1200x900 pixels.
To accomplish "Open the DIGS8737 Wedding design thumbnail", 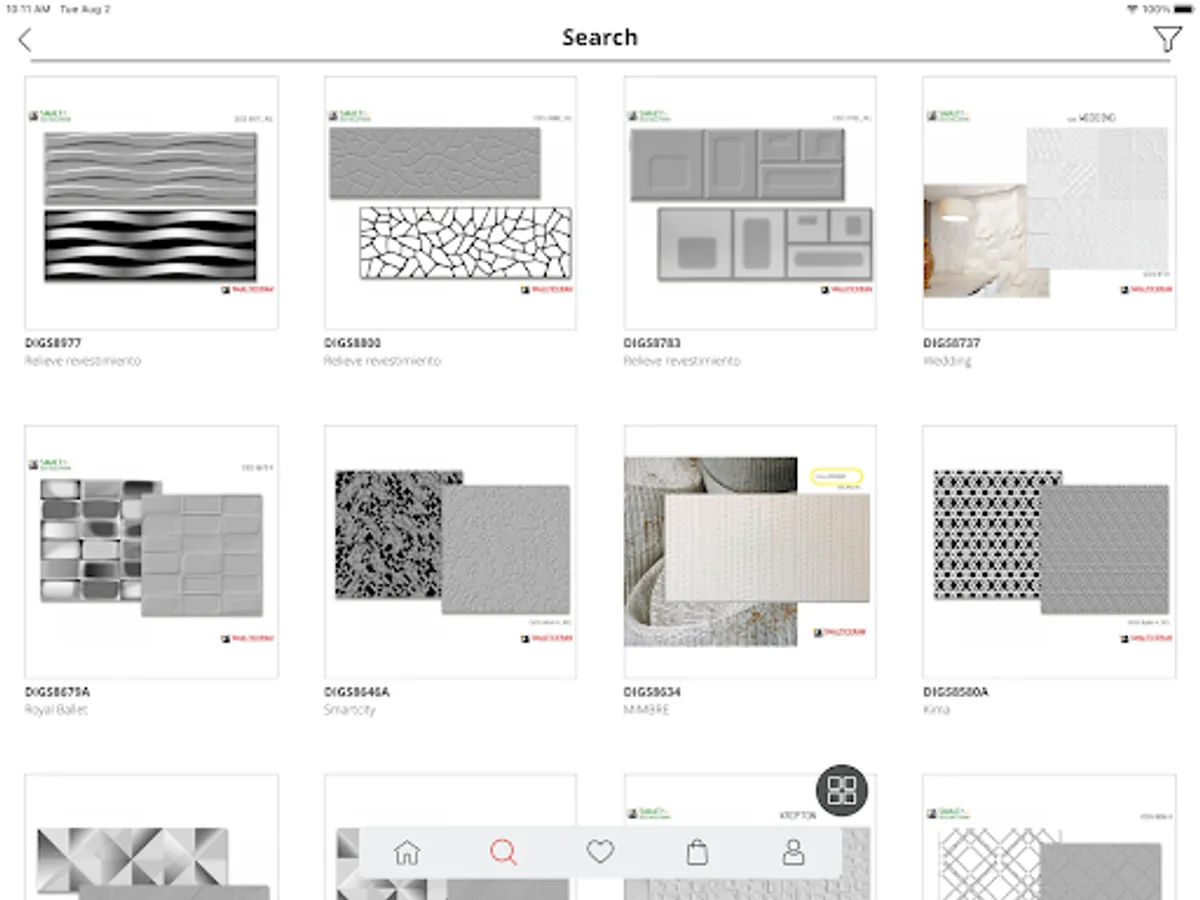I will click(x=1049, y=203).
